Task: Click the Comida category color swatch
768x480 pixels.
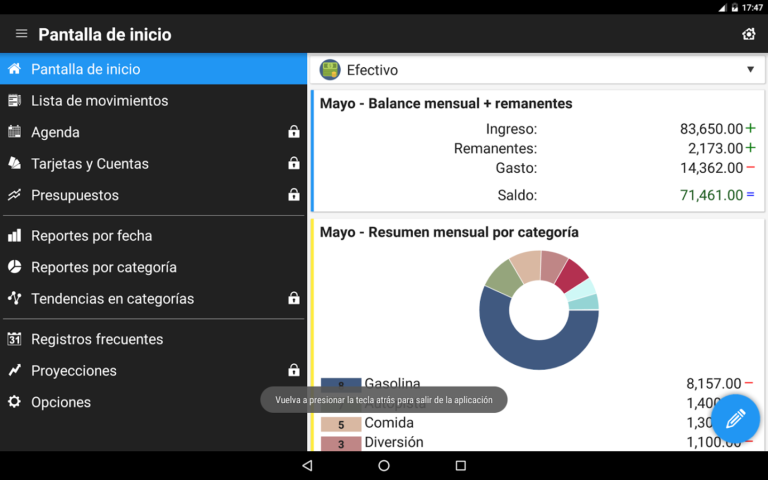Action: [340, 424]
